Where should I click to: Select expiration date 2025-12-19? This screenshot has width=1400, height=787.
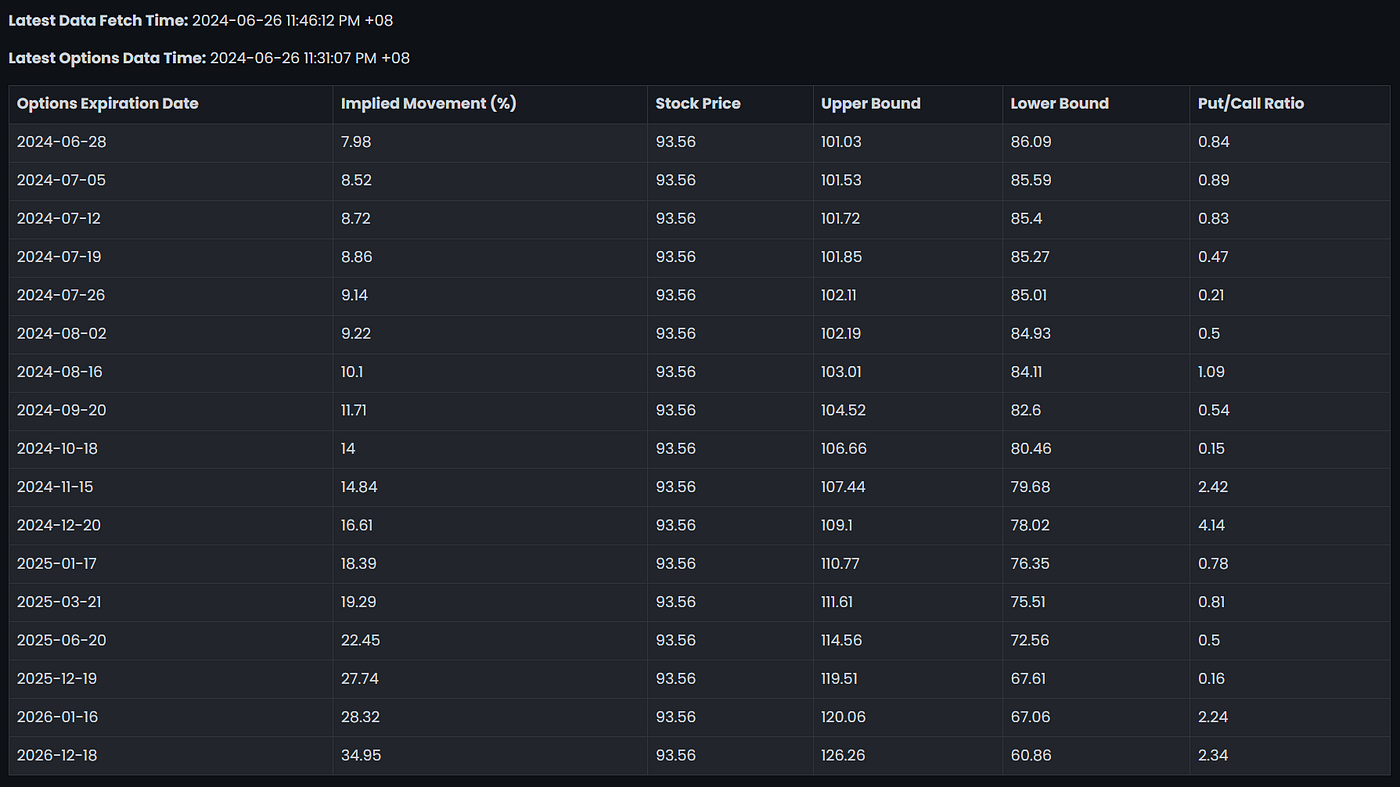click(x=59, y=678)
